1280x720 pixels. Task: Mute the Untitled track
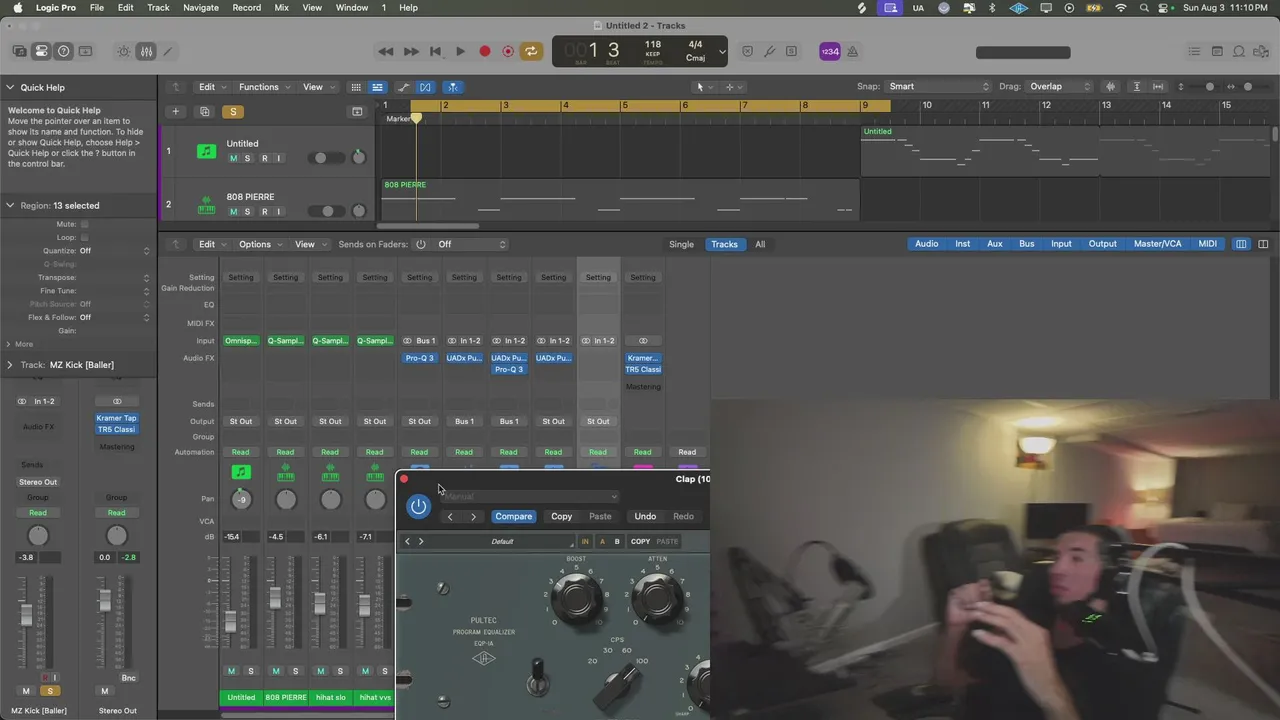coord(233,158)
